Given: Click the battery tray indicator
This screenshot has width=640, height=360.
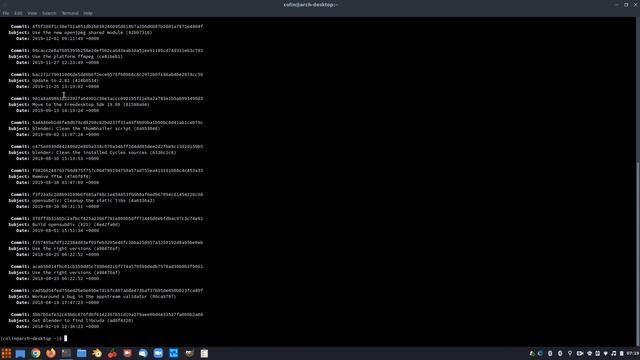Looking at the screenshot, I should coord(622,353).
